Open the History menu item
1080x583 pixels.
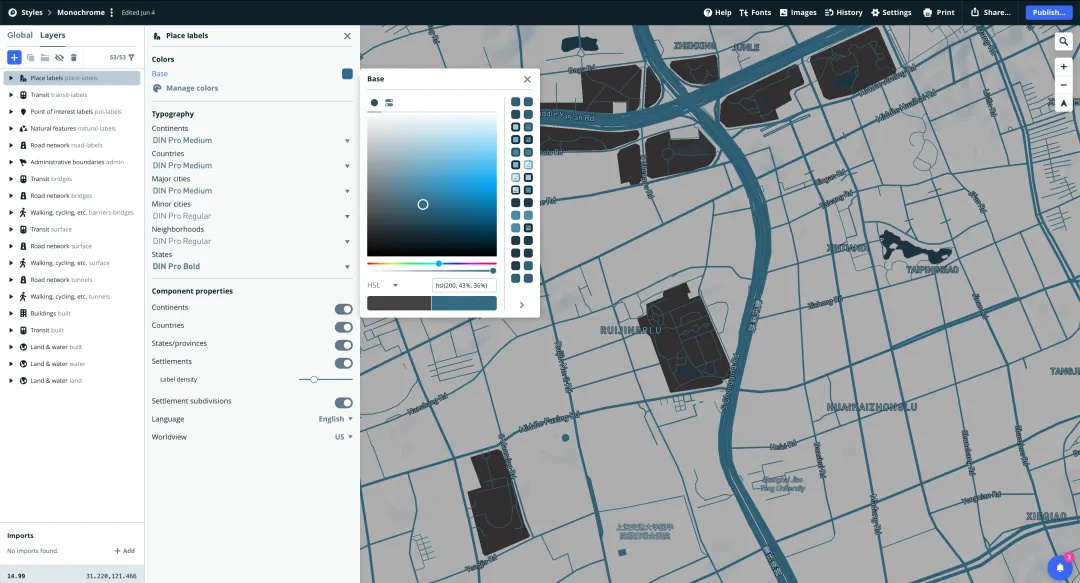coord(843,13)
